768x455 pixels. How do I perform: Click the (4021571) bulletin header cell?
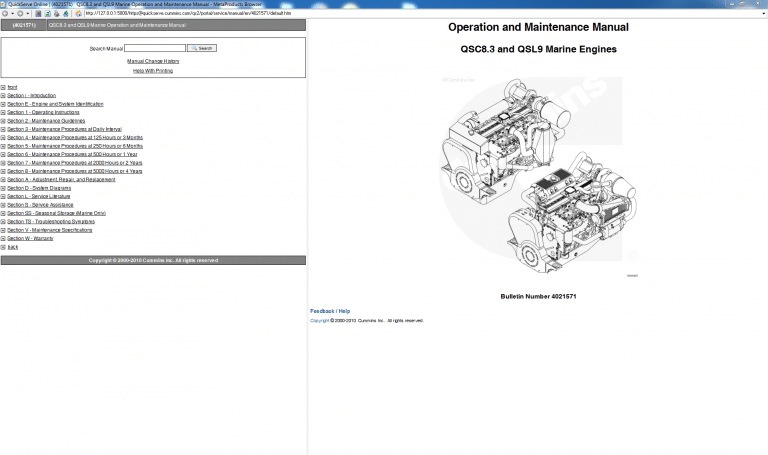[24, 25]
